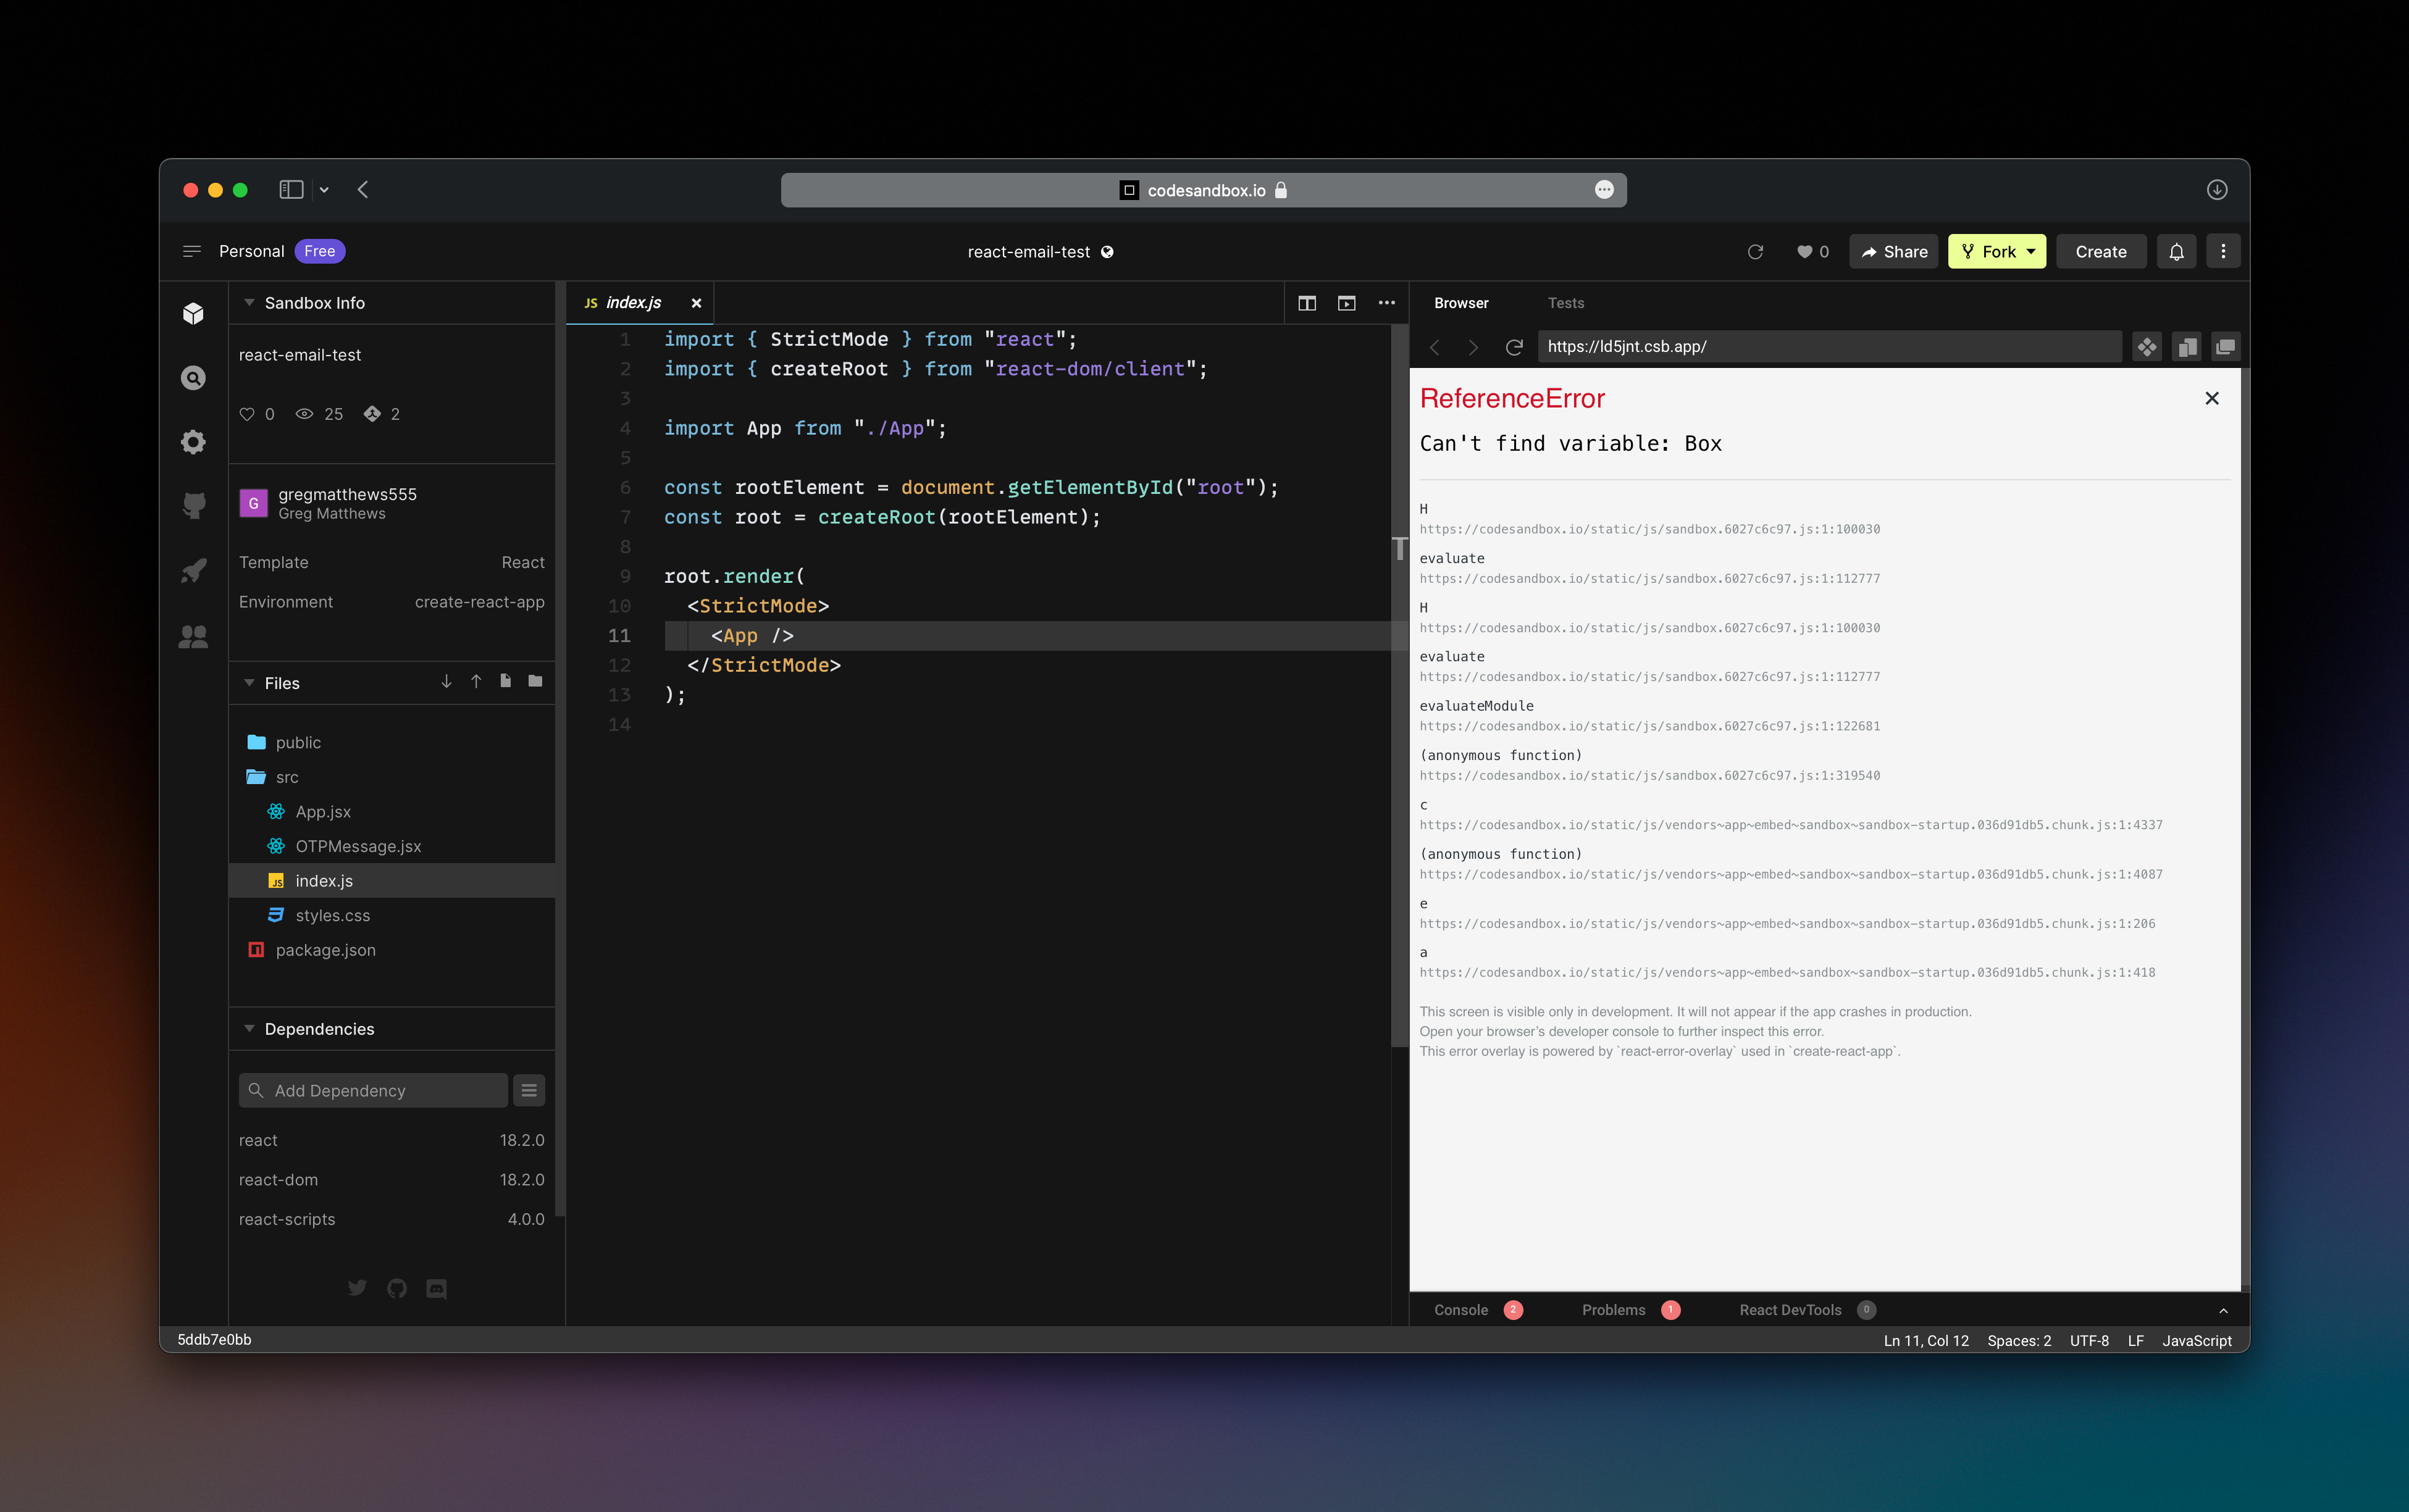This screenshot has height=1512, width=2409.
Task: Switch to the Tests tab
Action: (1565, 303)
